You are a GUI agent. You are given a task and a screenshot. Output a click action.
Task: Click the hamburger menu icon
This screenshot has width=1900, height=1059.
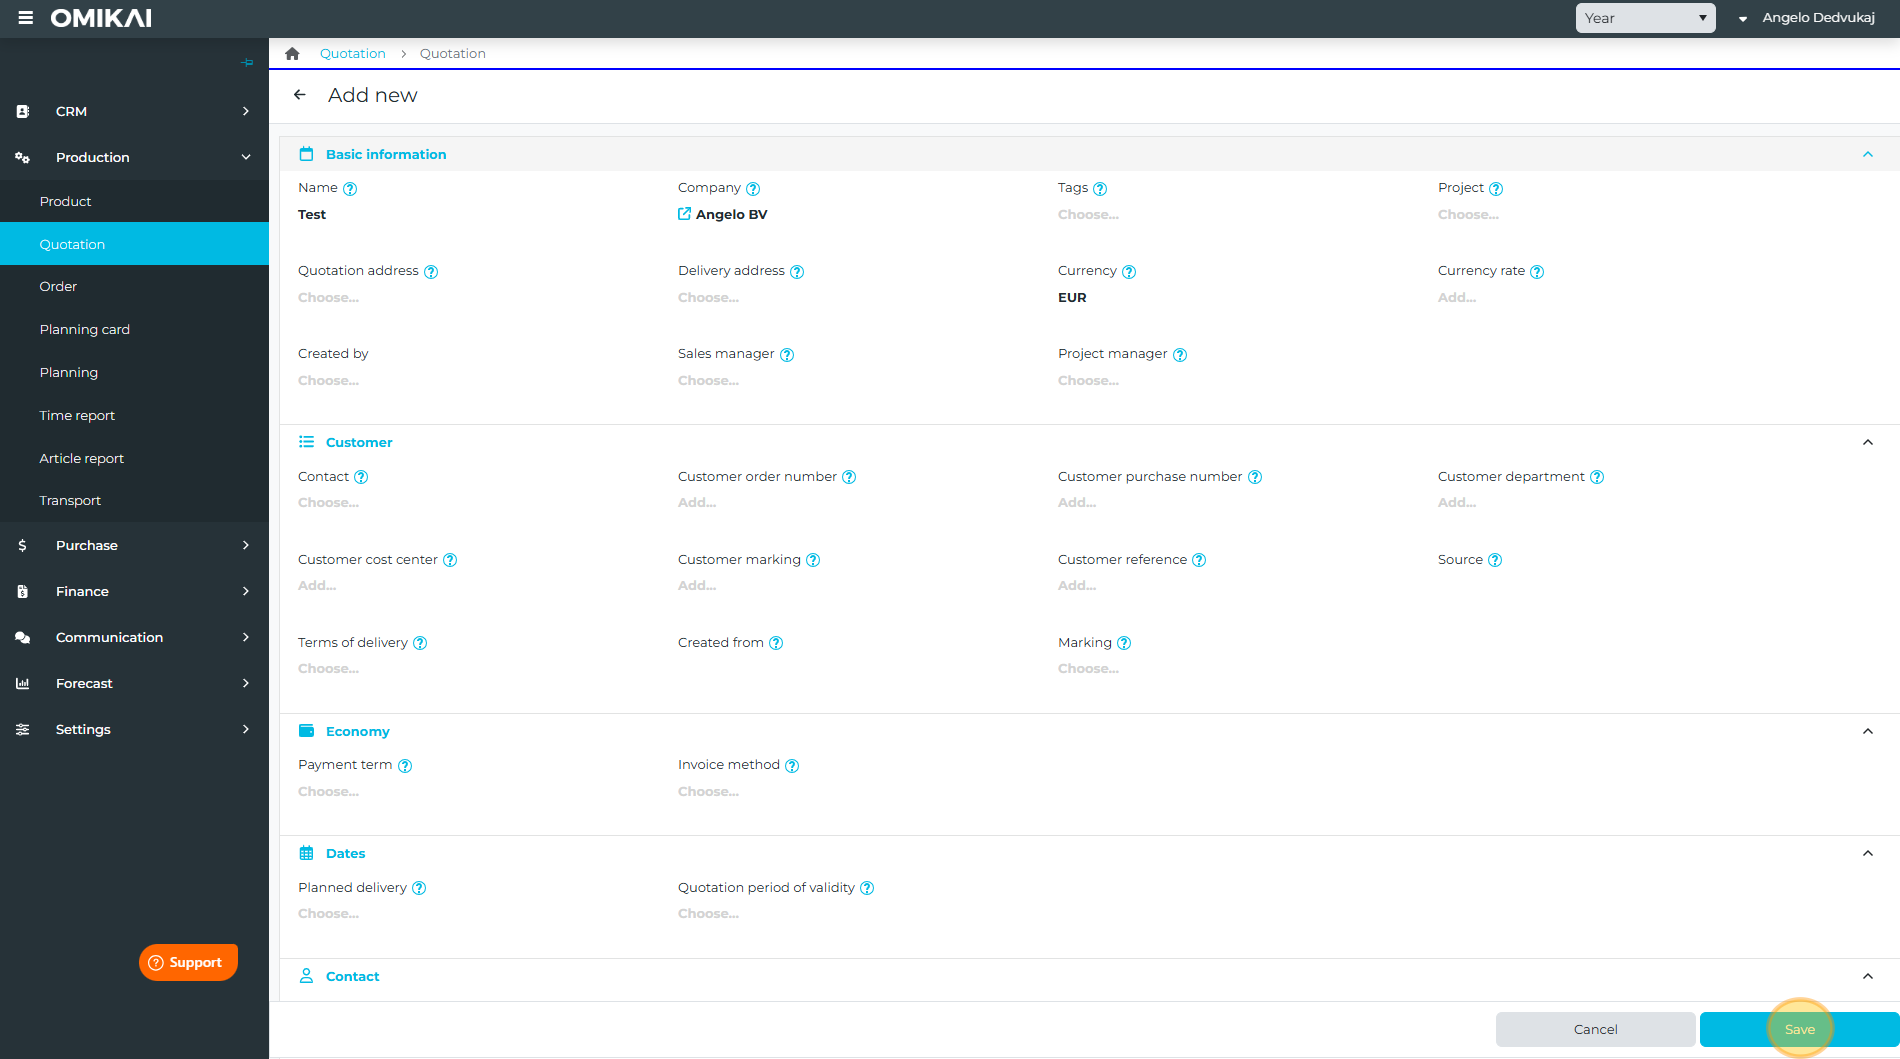[x=25, y=18]
